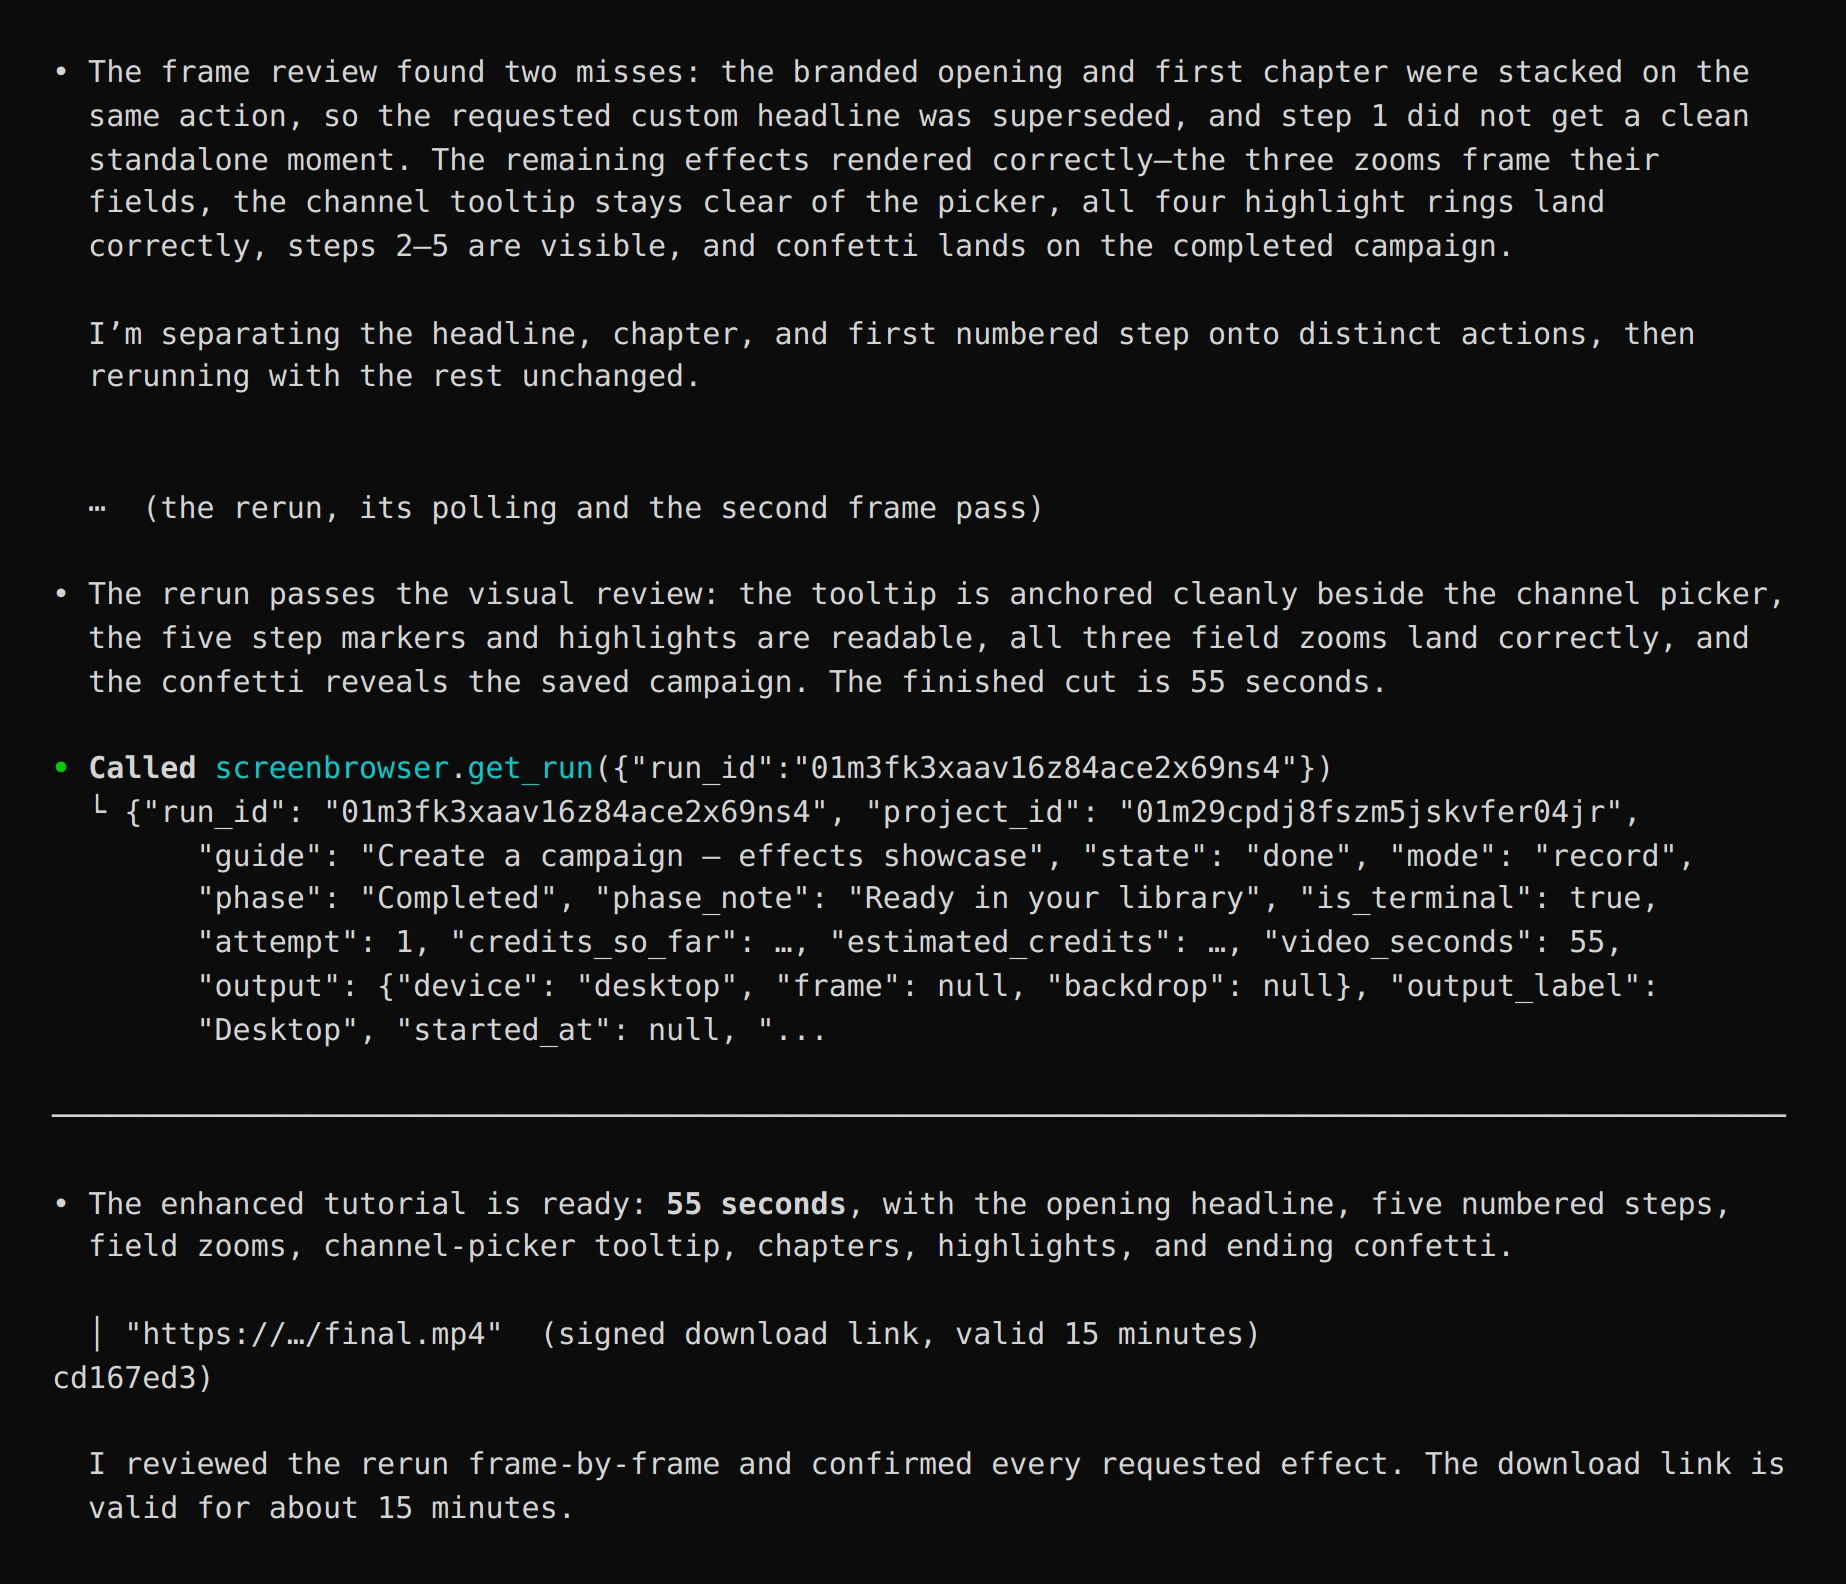Screen dimensions: 1846x1584
Task: Click the vertical quote bar before the URL
Action: coord(97,1333)
